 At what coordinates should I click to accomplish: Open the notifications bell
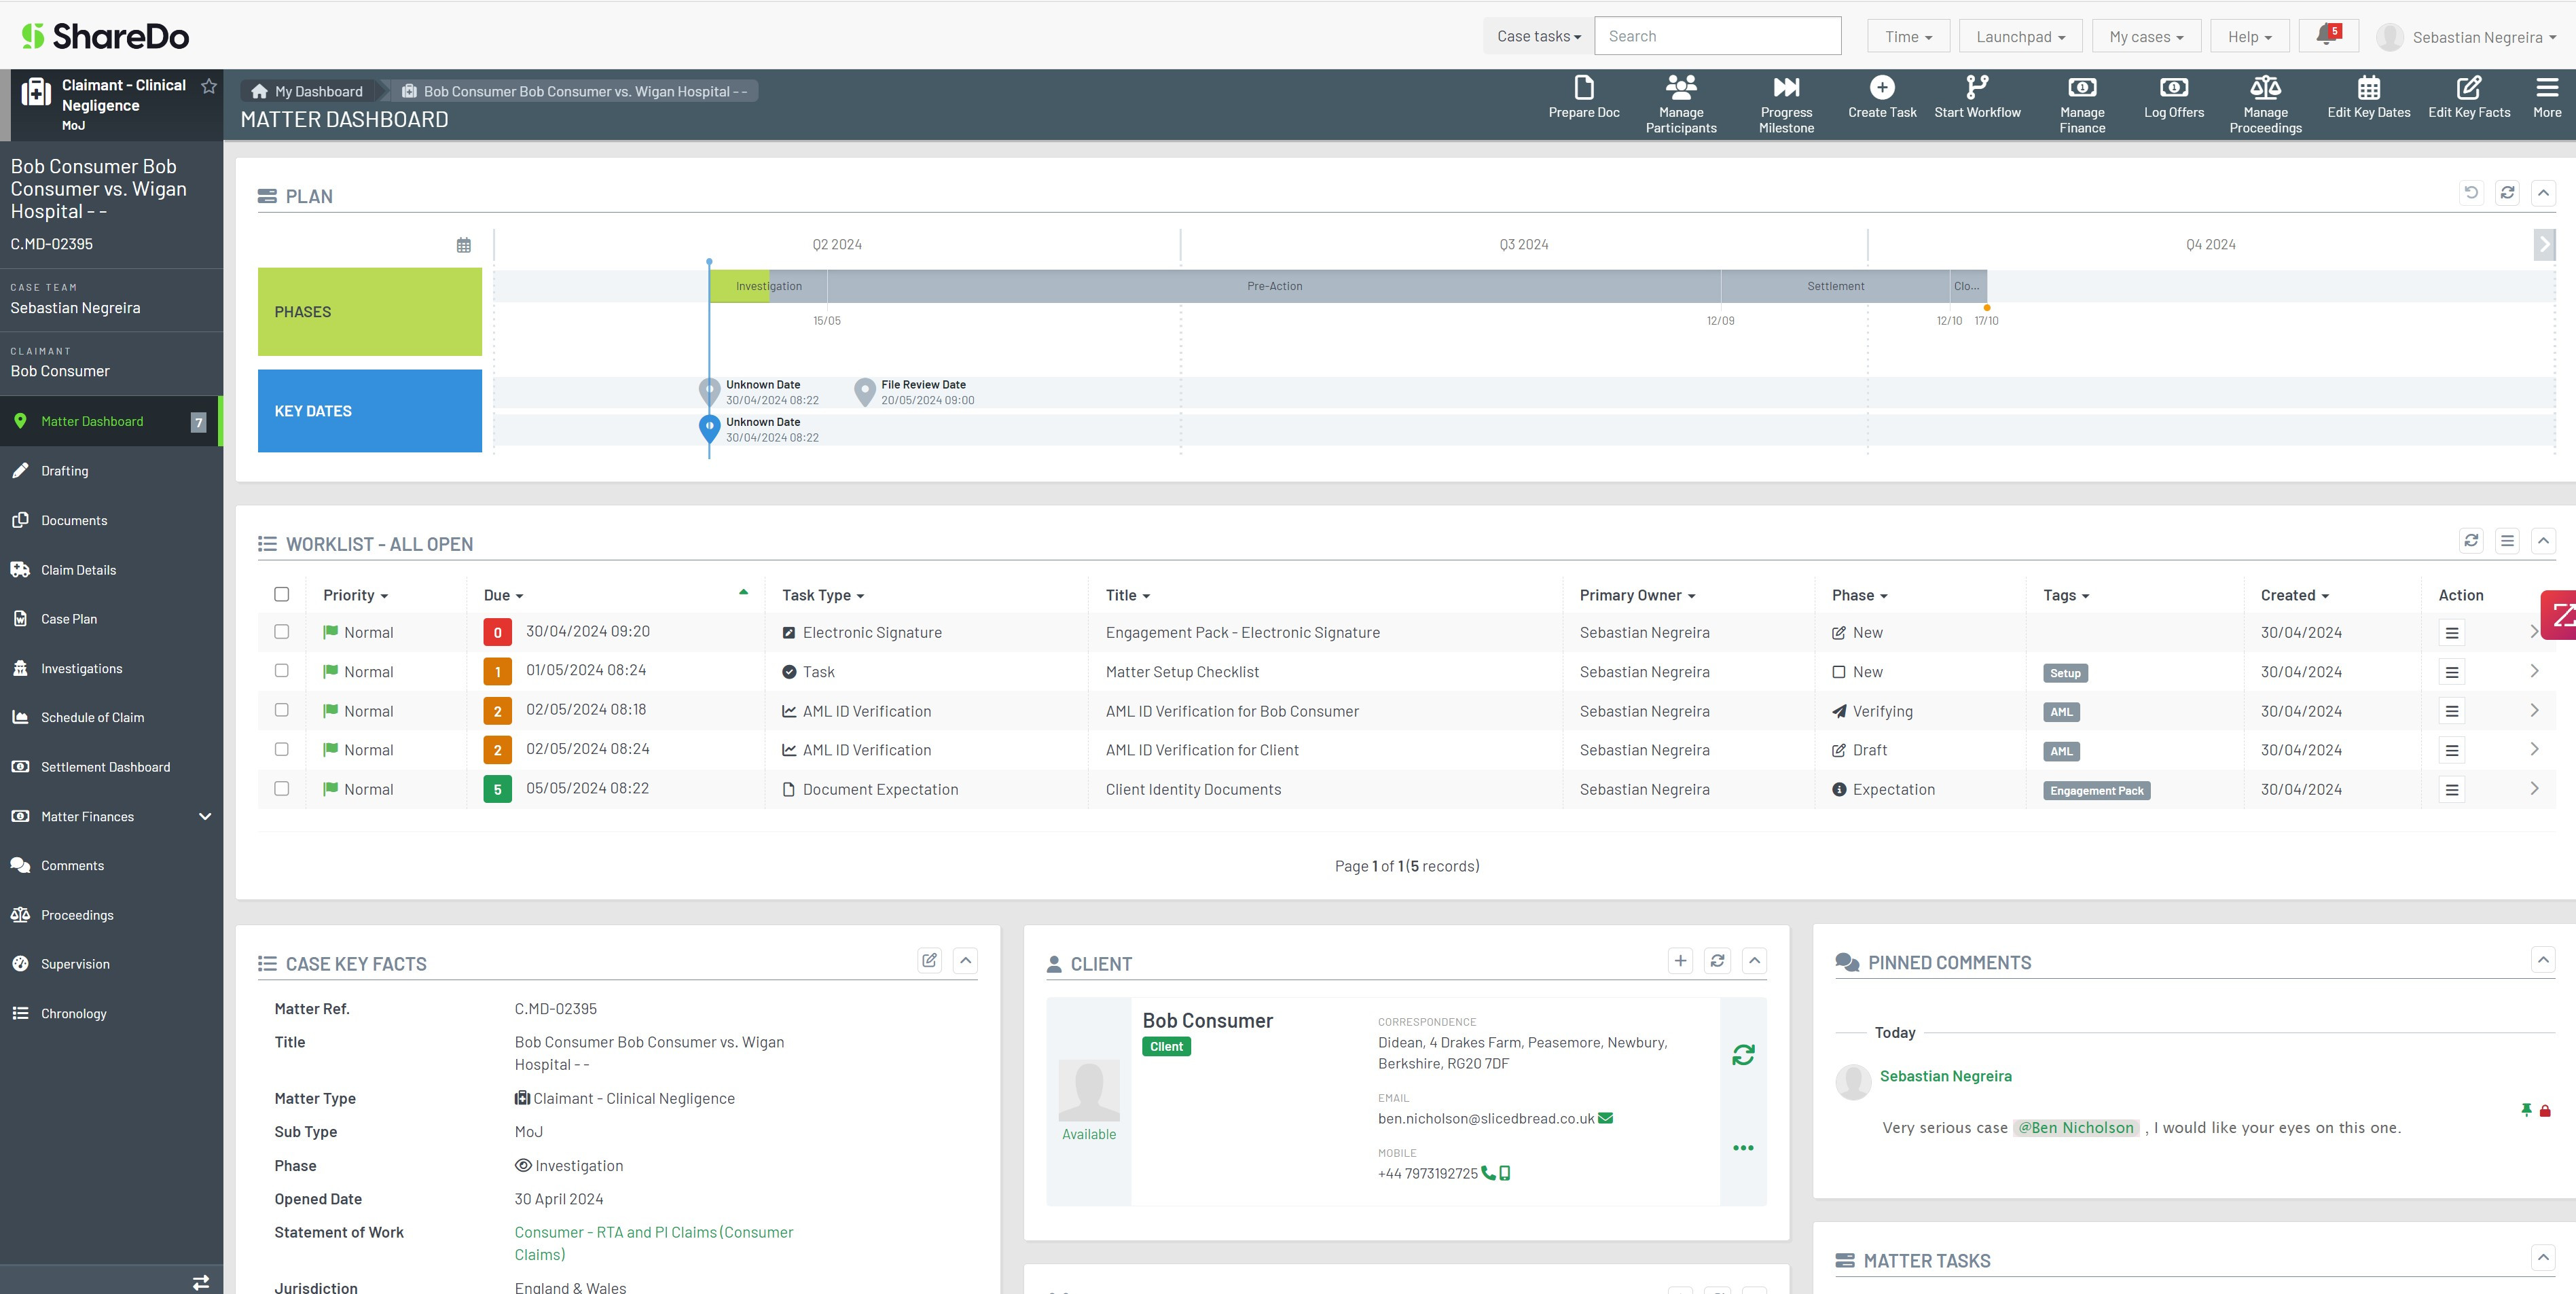pyautogui.click(x=2326, y=36)
